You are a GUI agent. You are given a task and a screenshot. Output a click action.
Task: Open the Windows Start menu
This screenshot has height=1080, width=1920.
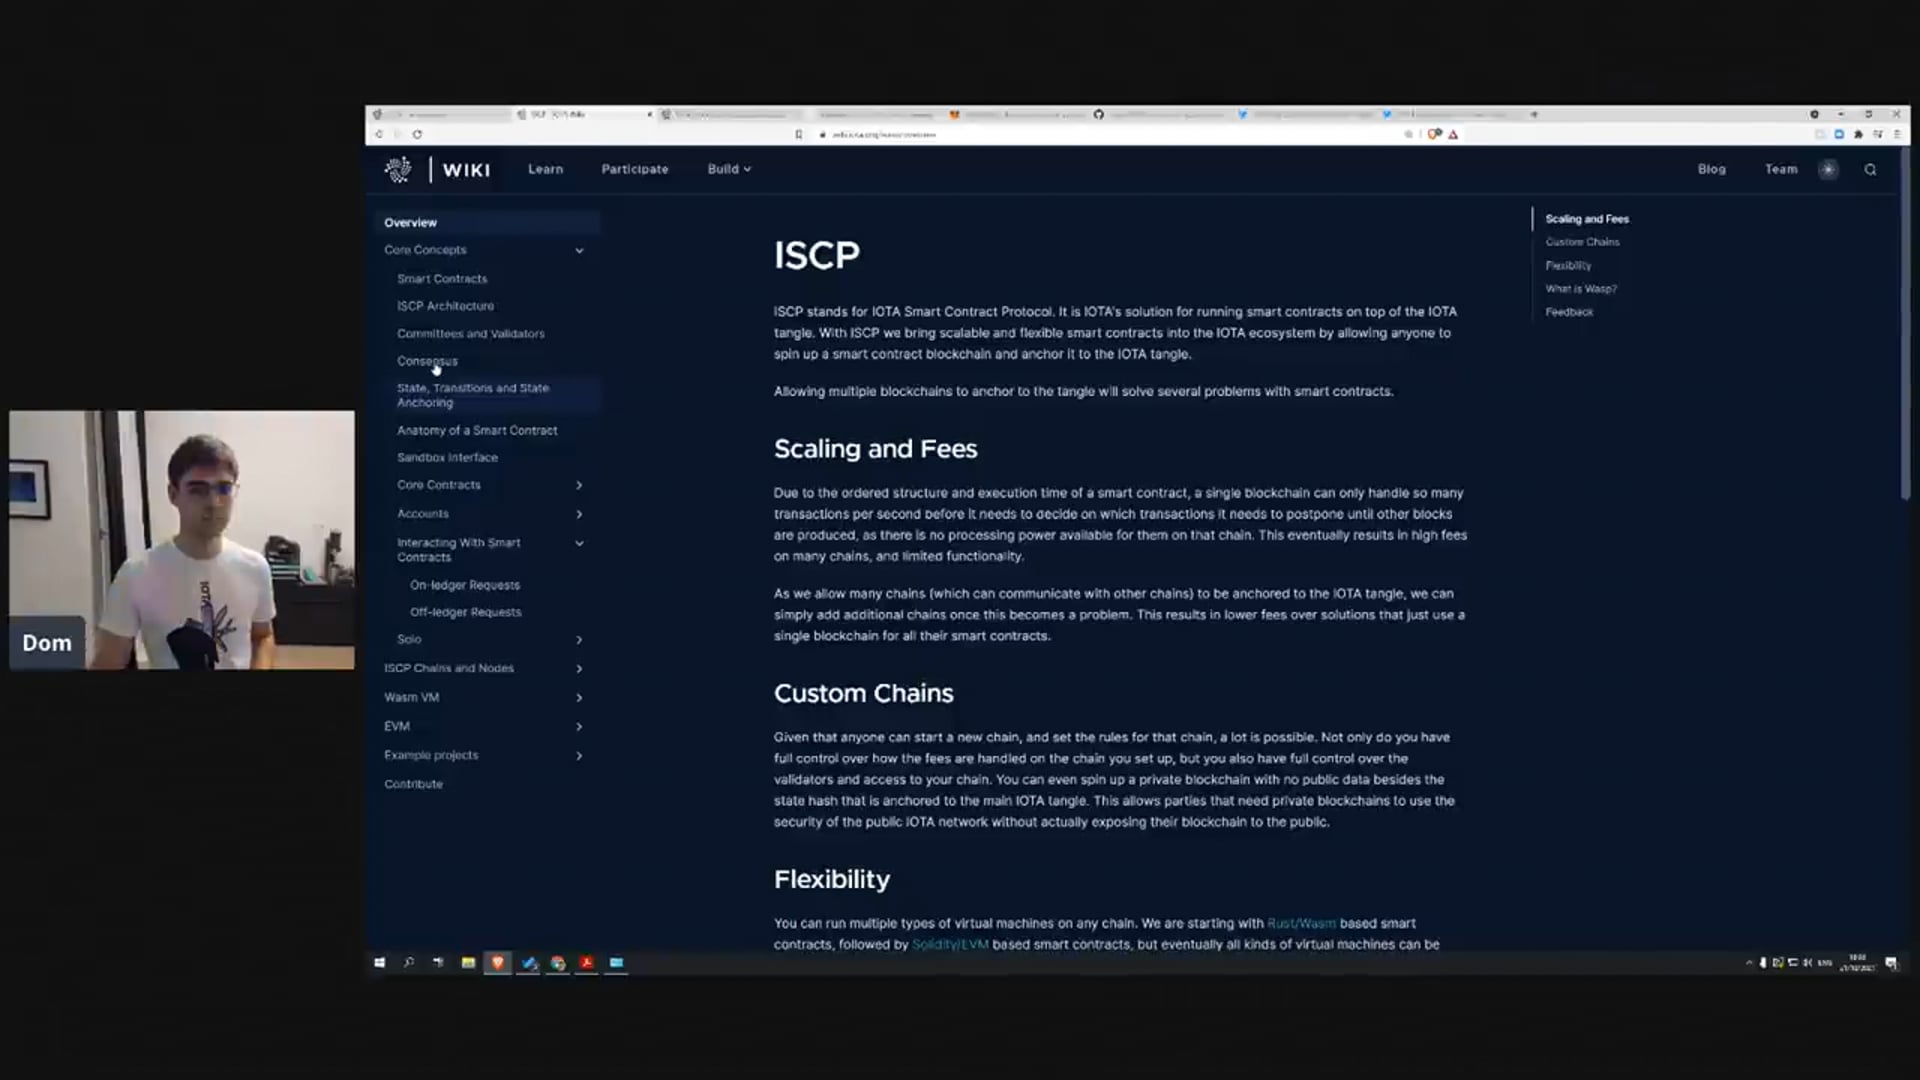tap(380, 963)
